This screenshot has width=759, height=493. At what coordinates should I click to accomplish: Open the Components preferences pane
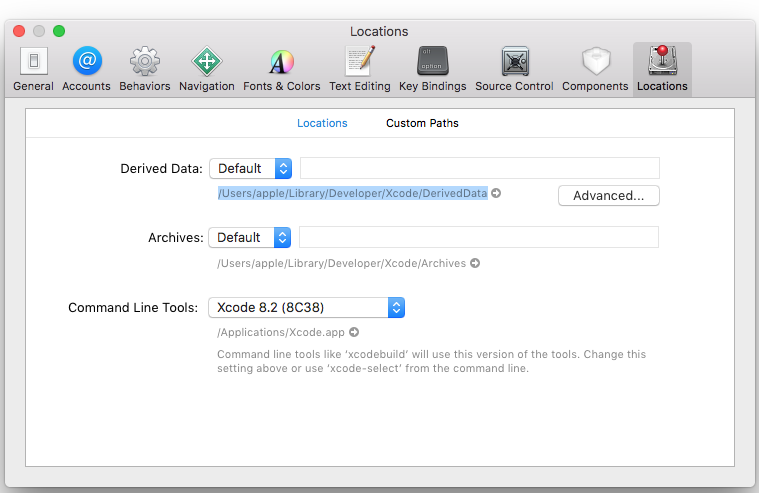point(595,69)
